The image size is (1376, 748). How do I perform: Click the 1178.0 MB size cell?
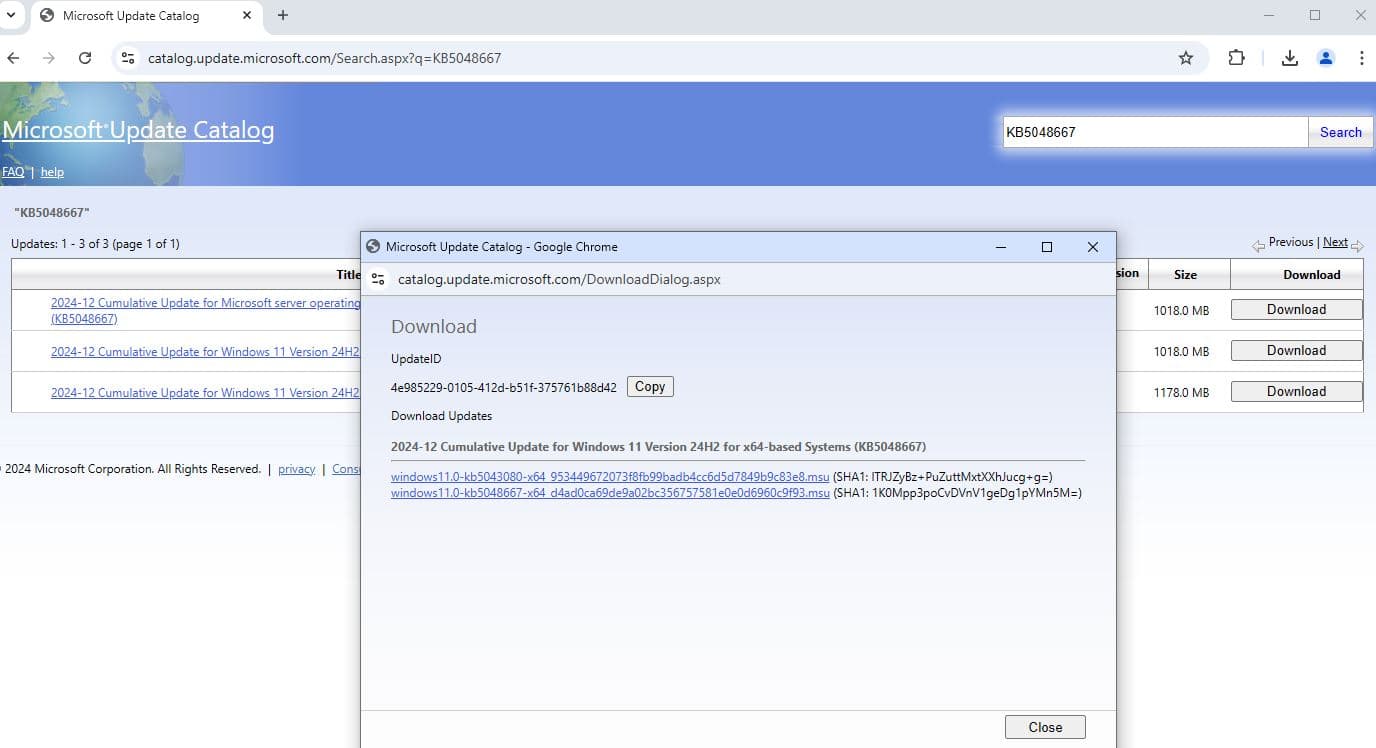[x=1181, y=393]
